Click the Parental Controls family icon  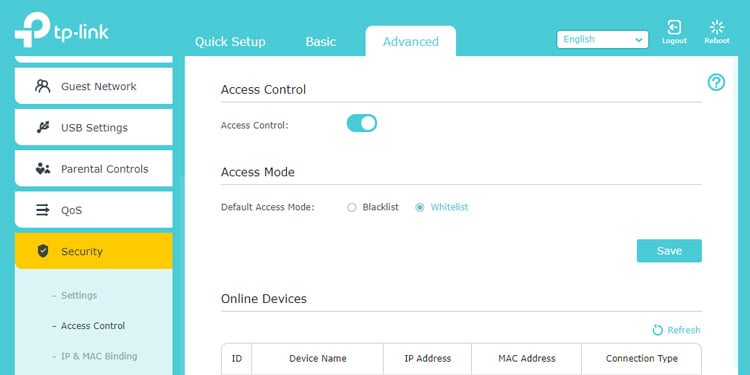(x=43, y=169)
